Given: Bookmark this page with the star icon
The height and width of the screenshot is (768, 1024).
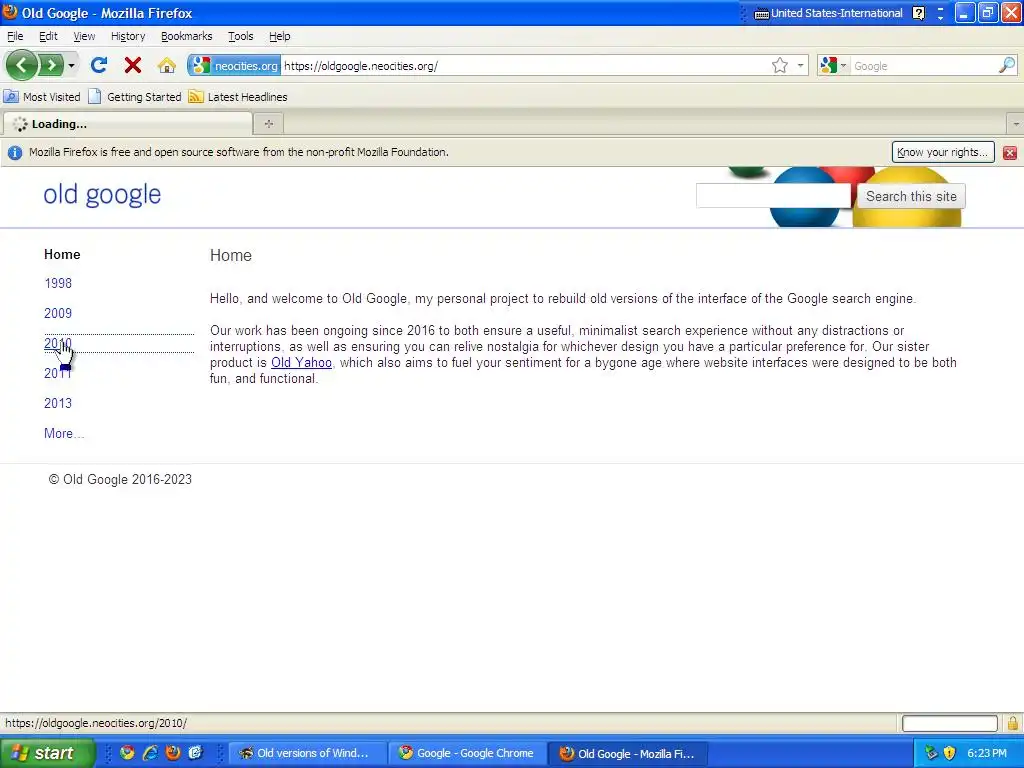Looking at the screenshot, I should tap(779, 65).
